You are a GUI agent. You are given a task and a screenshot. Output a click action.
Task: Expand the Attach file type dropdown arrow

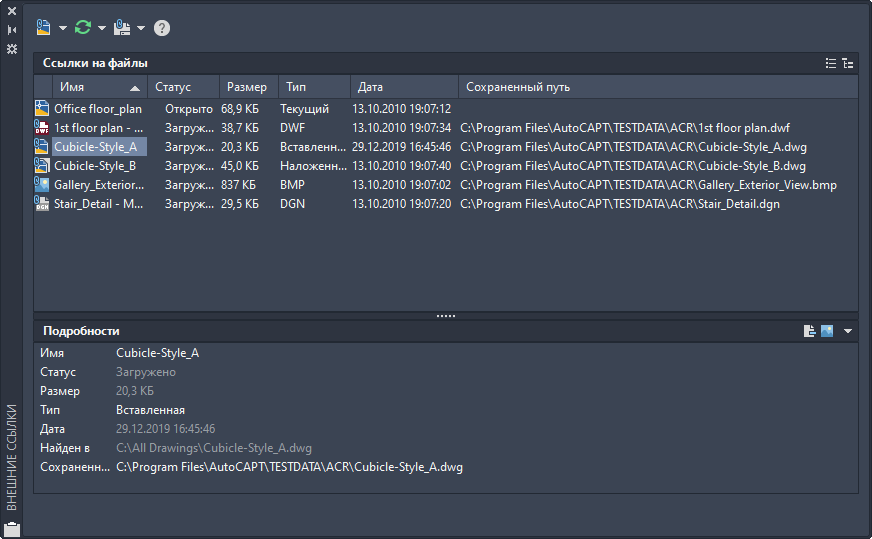point(63,28)
